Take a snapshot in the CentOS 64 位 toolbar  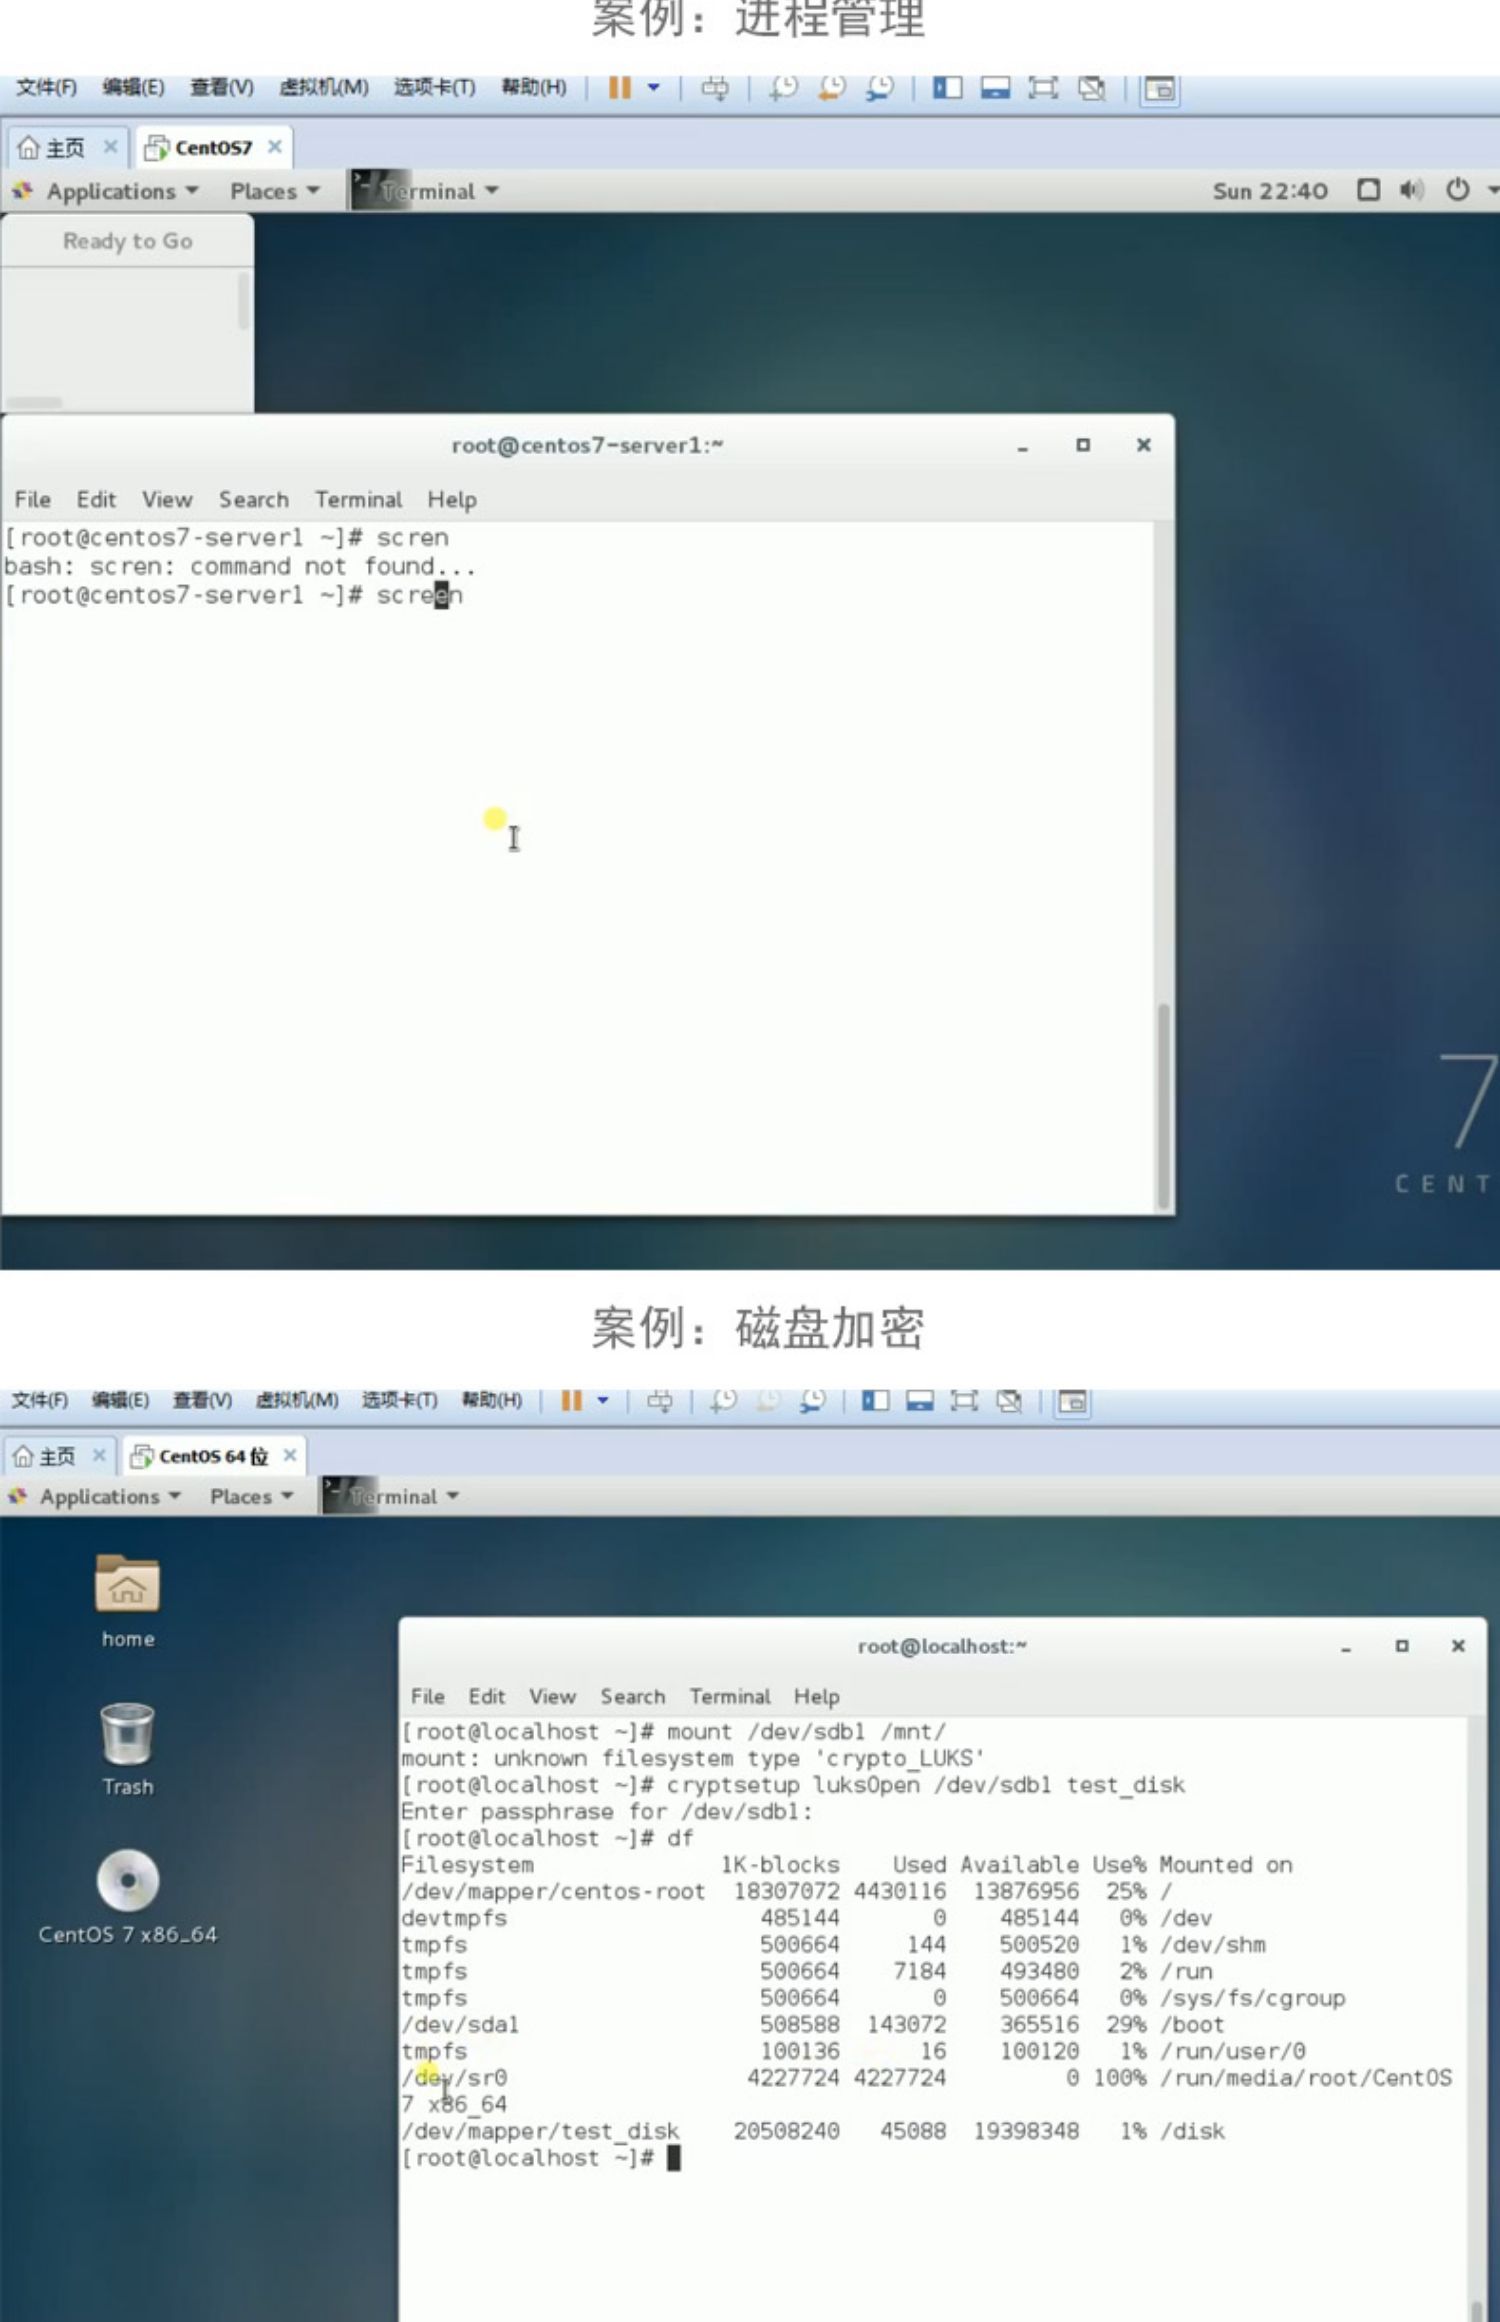coord(723,1401)
